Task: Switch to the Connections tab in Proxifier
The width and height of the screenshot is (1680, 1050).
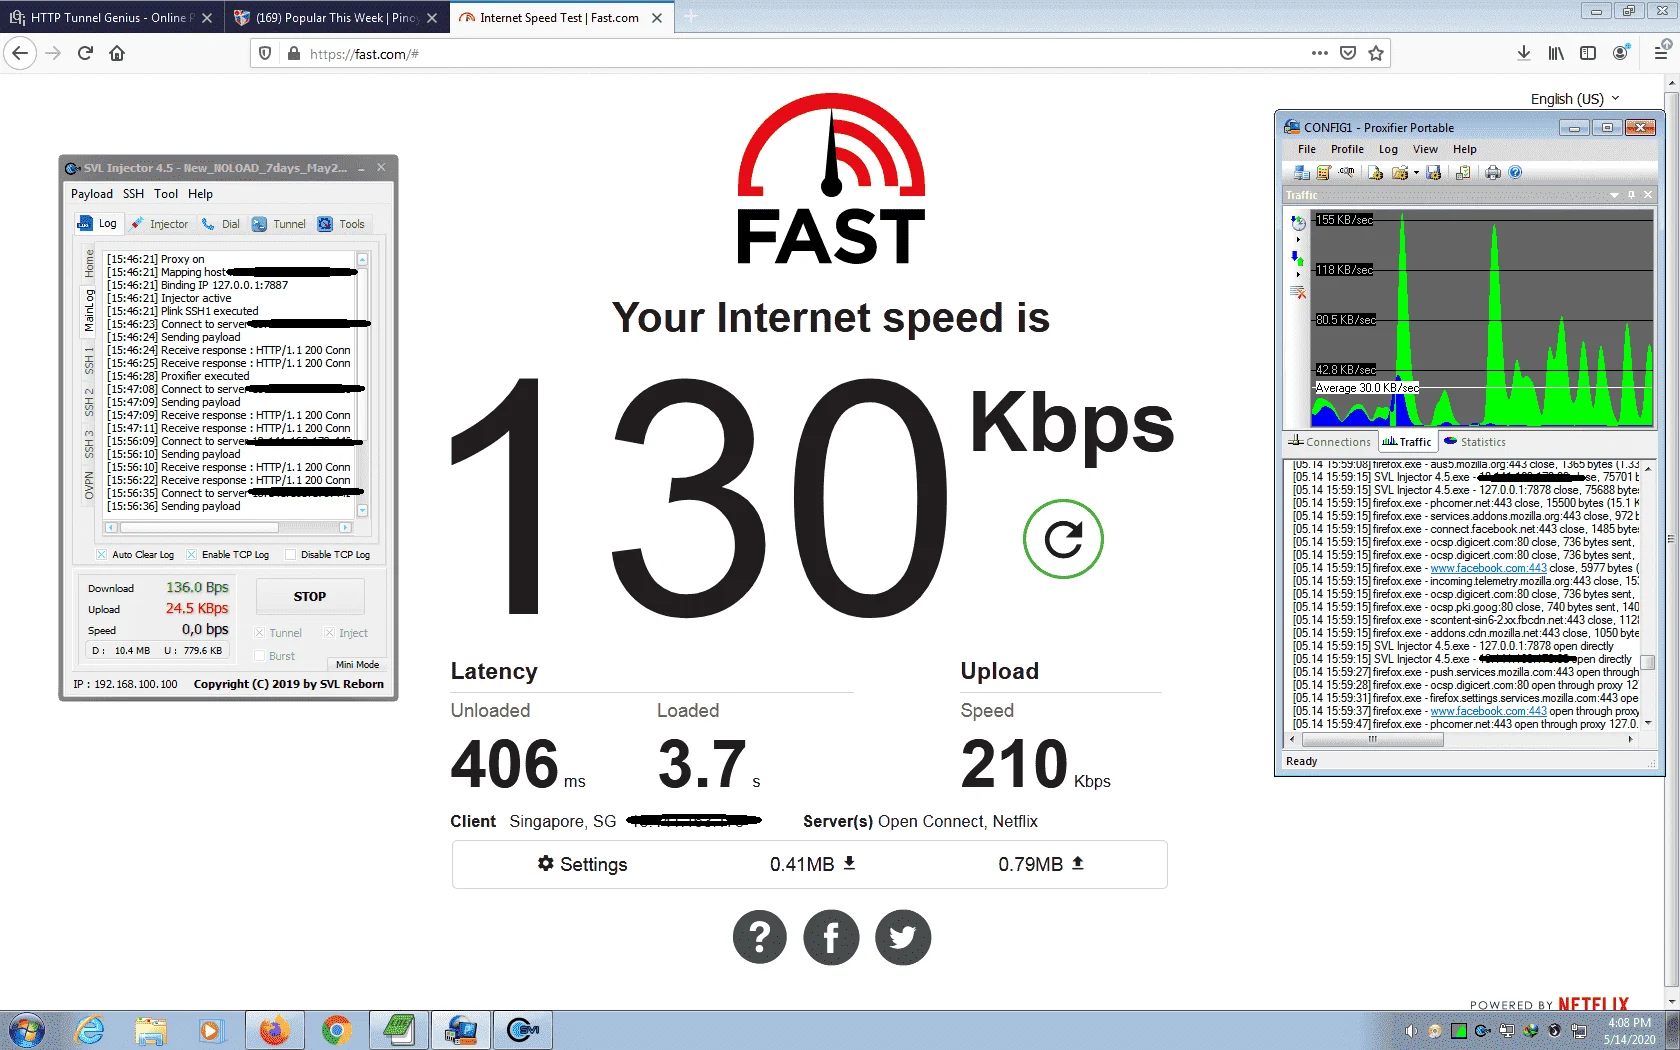Action: coord(1330,442)
